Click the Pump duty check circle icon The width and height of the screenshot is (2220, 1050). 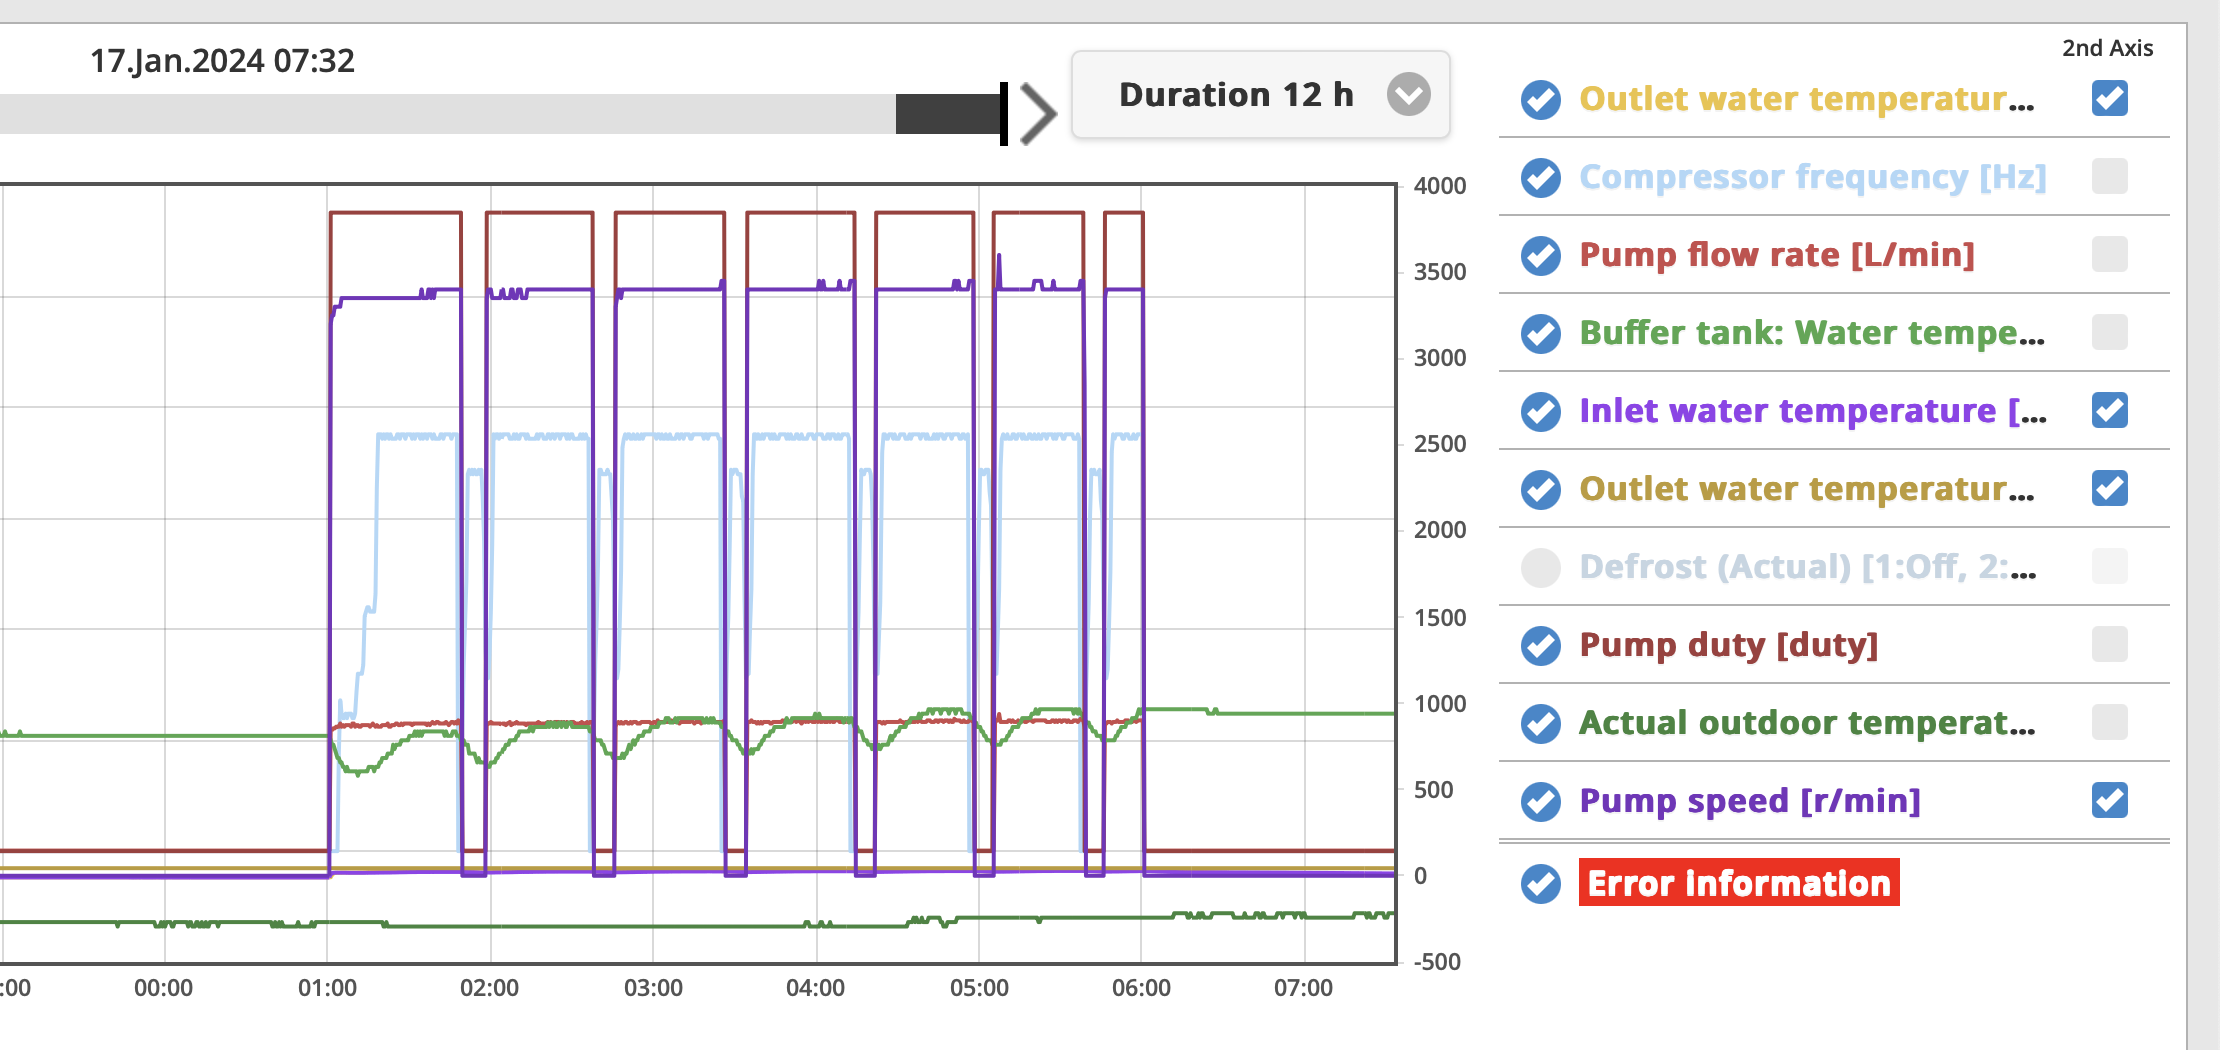pos(1540,645)
